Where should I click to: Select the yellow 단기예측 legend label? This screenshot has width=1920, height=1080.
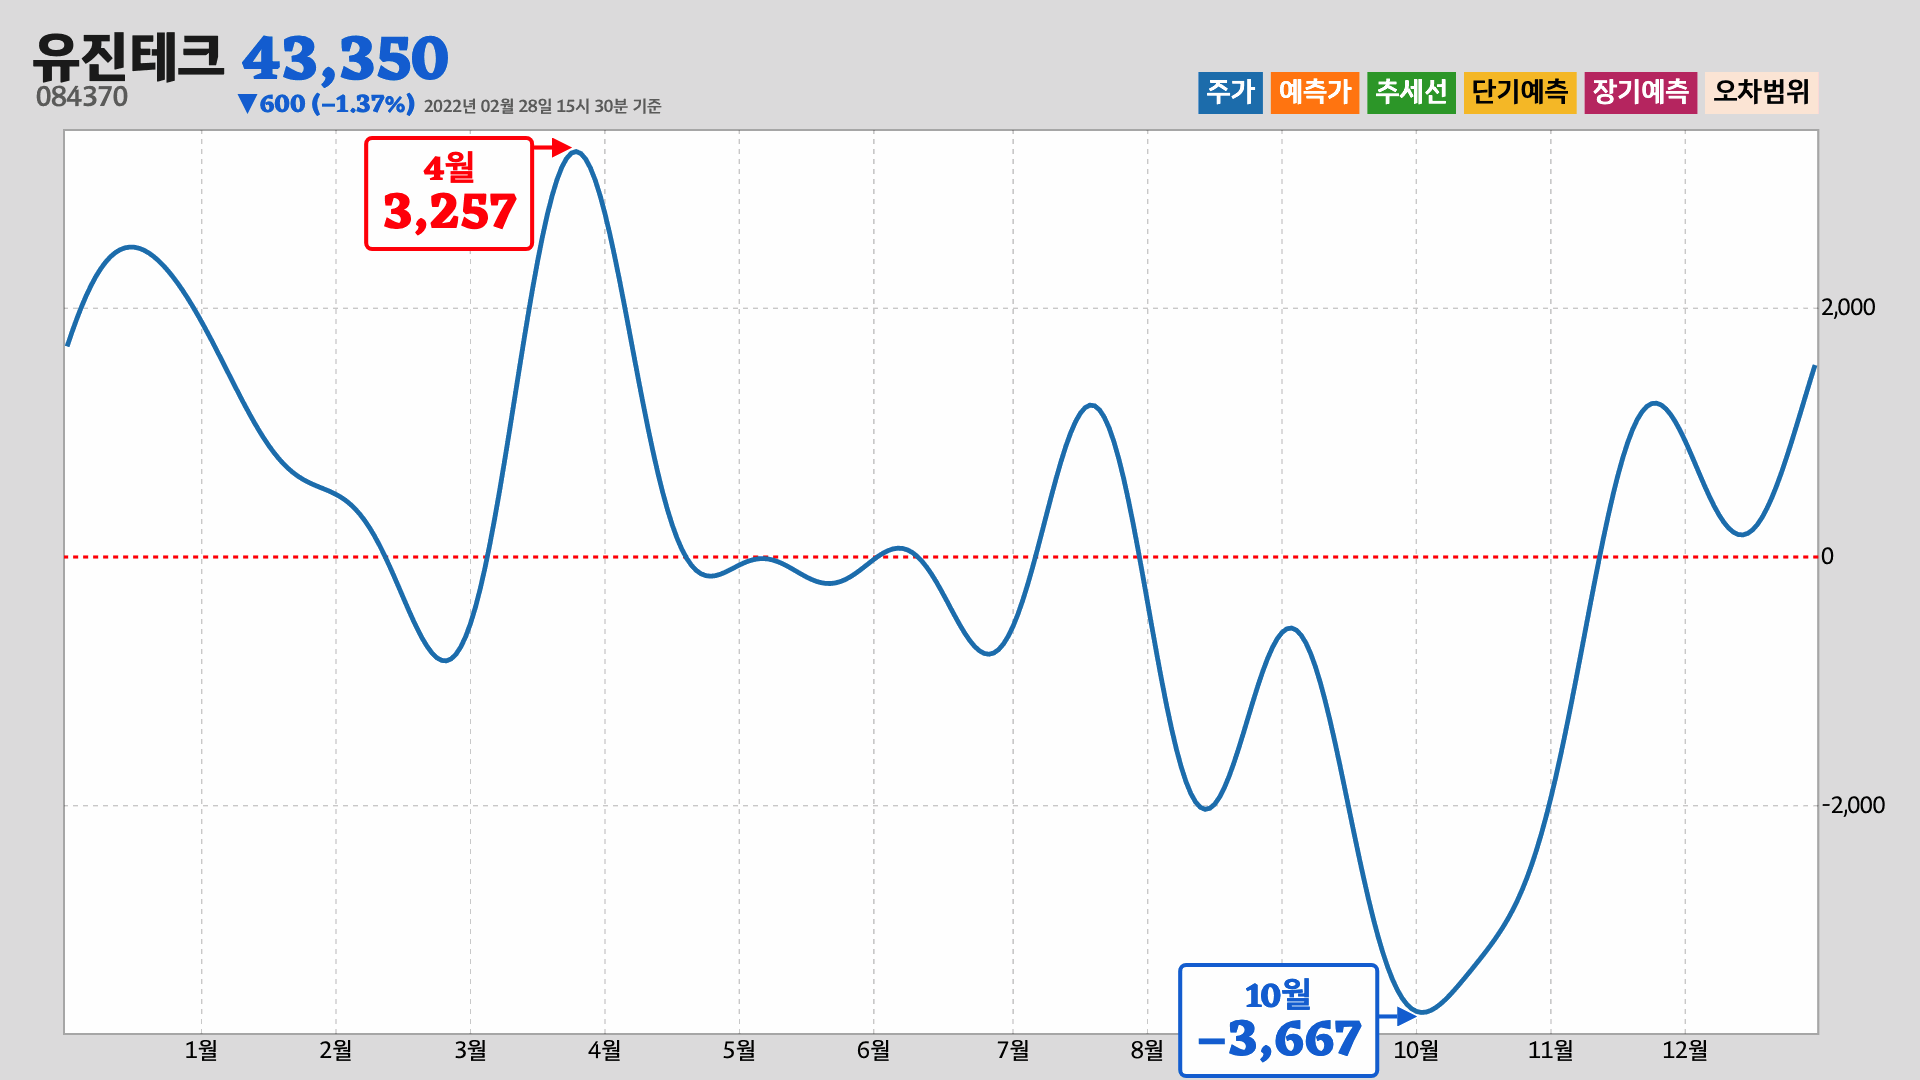pyautogui.click(x=1520, y=92)
